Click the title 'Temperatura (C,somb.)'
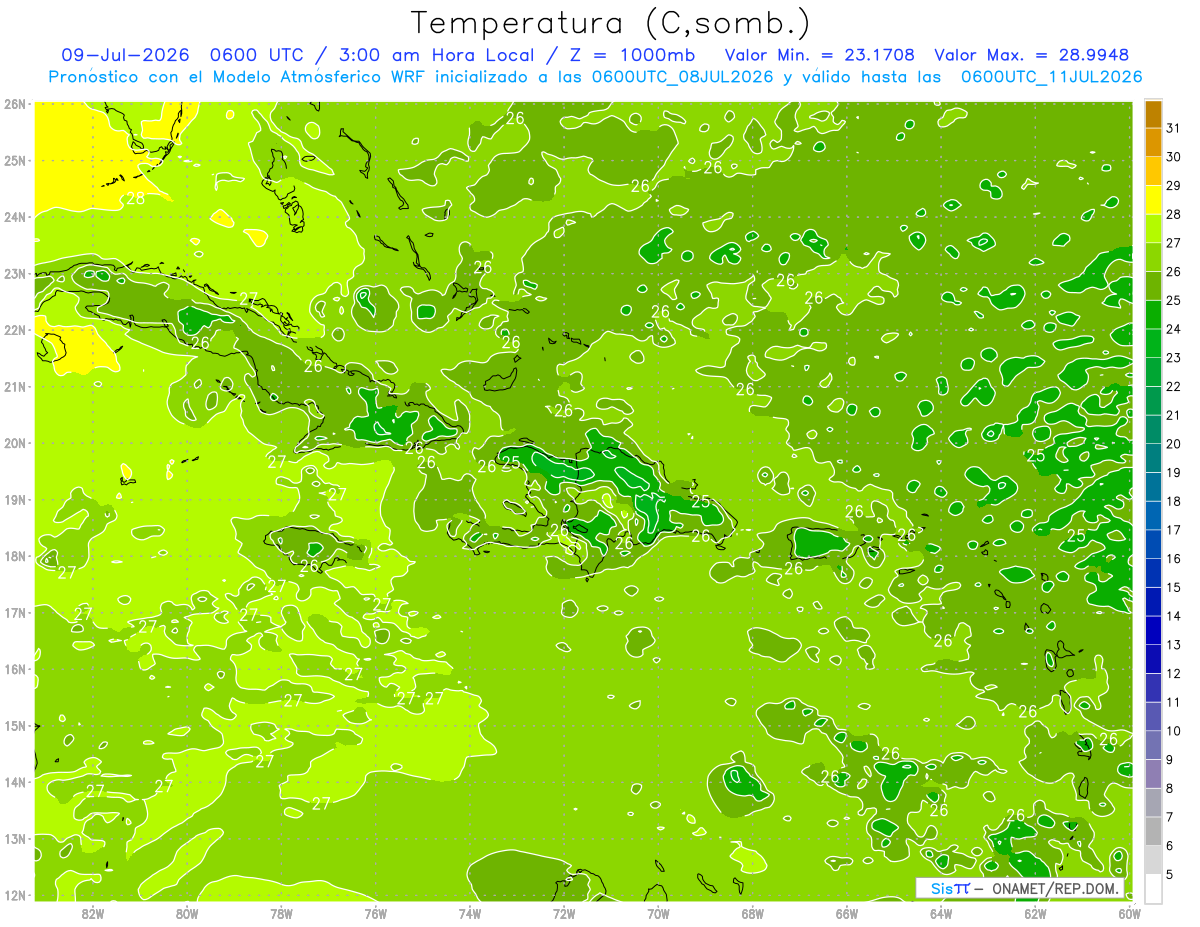The image size is (1200, 927). pos(611,23)
